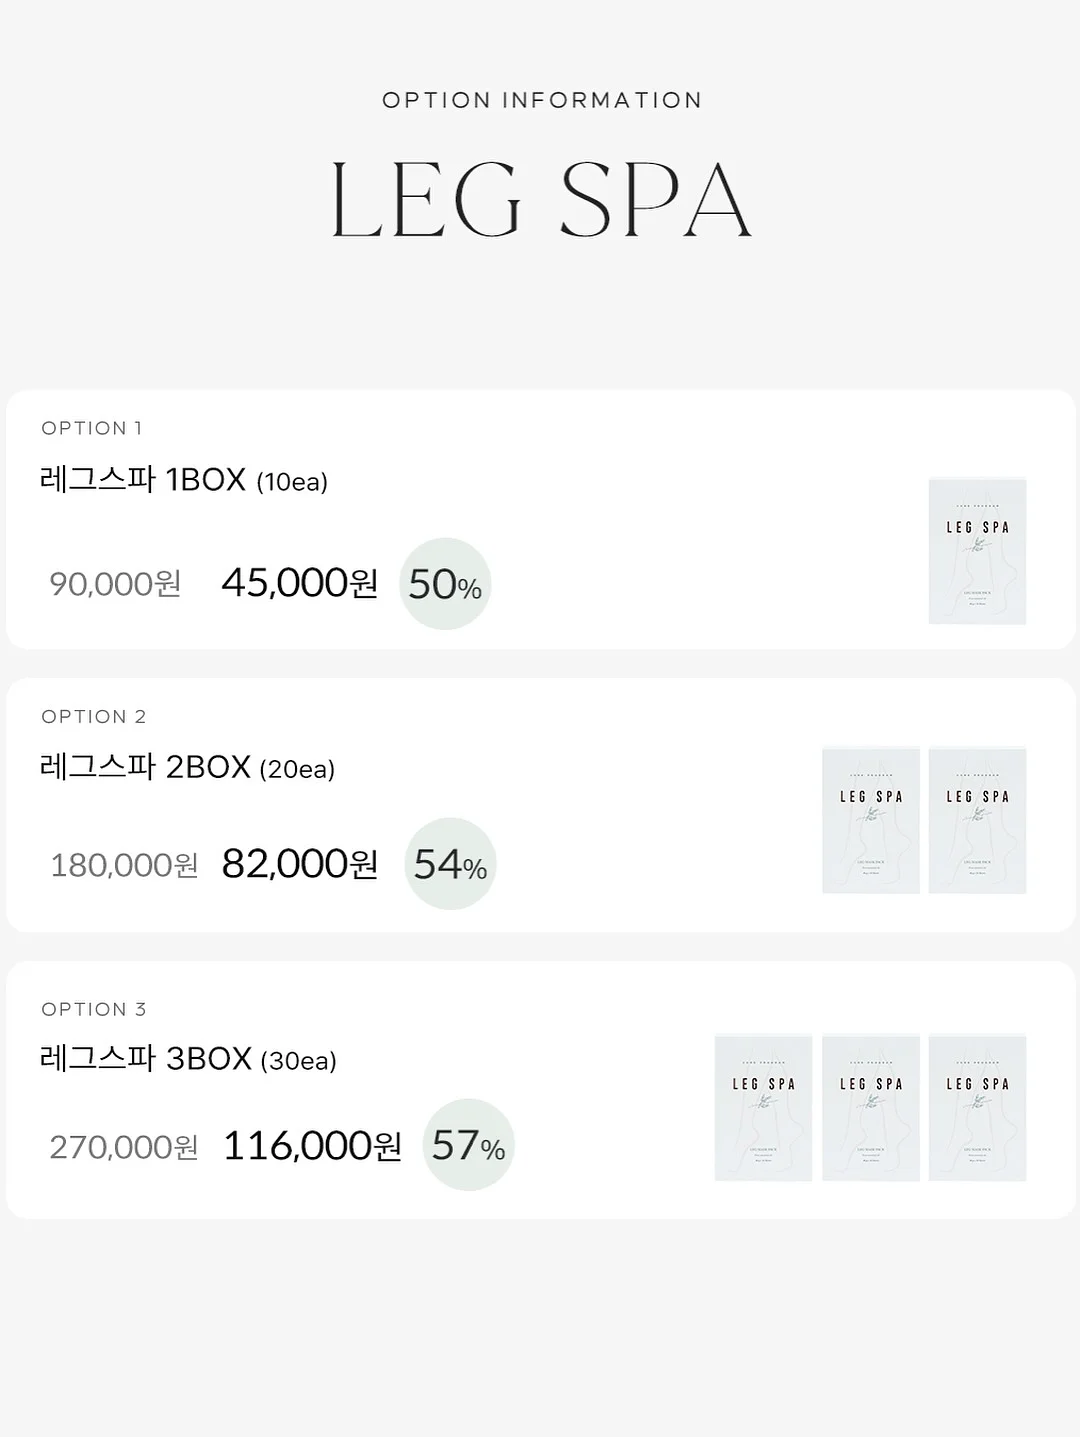Click the 82,000원 sale price
The image size is (1080, 1437).
(299, 864)
